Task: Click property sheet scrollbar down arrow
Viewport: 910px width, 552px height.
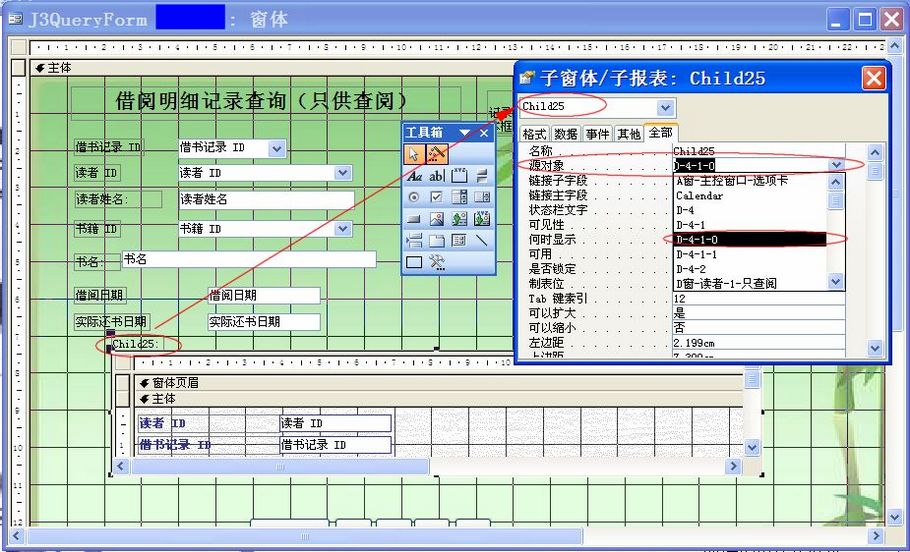Action: pos(875,348)
